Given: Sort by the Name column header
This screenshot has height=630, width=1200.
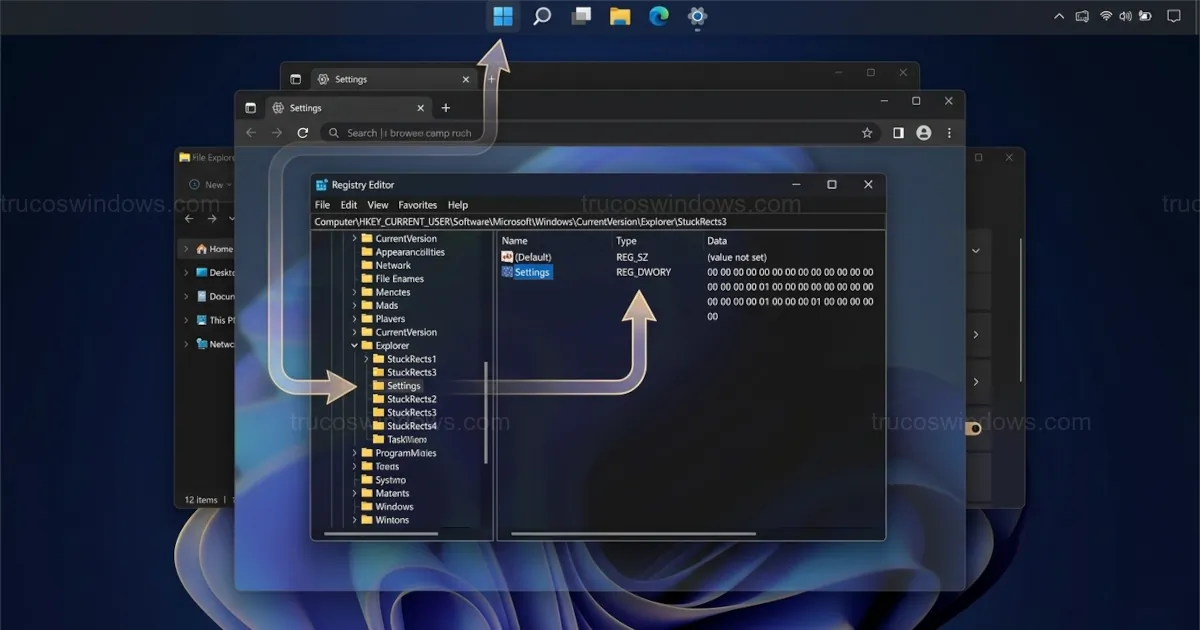Looking at the screenshot, I should (514, 241).
